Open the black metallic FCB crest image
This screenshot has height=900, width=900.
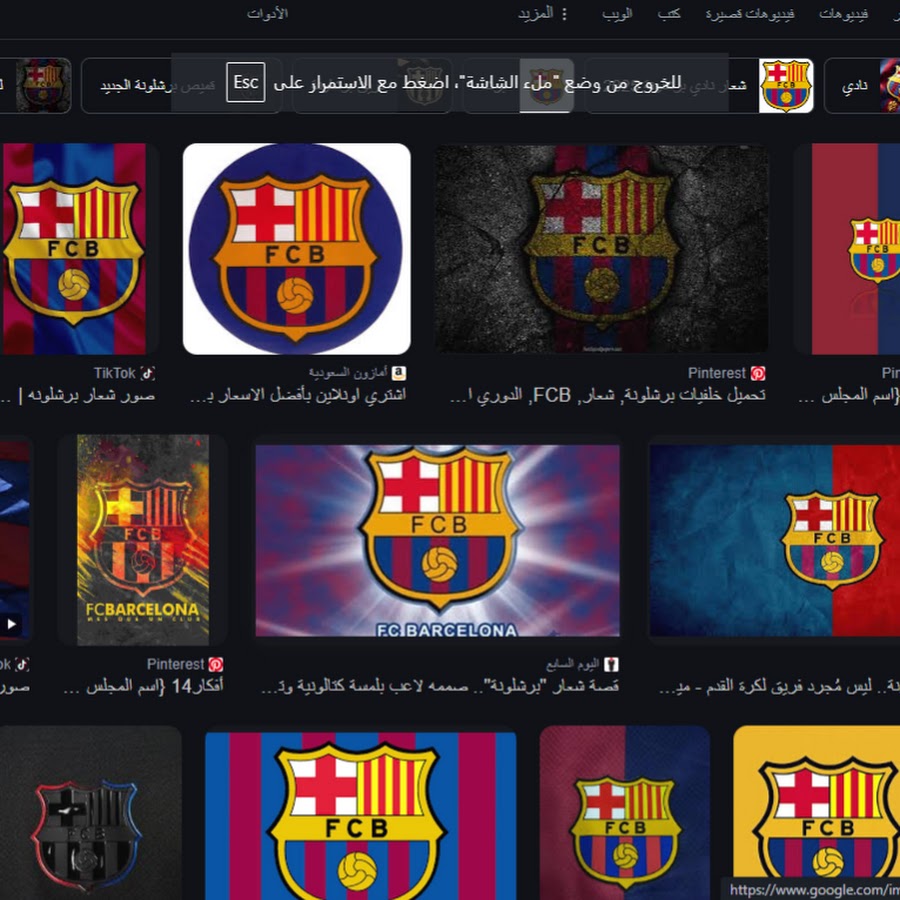[87, 813]
